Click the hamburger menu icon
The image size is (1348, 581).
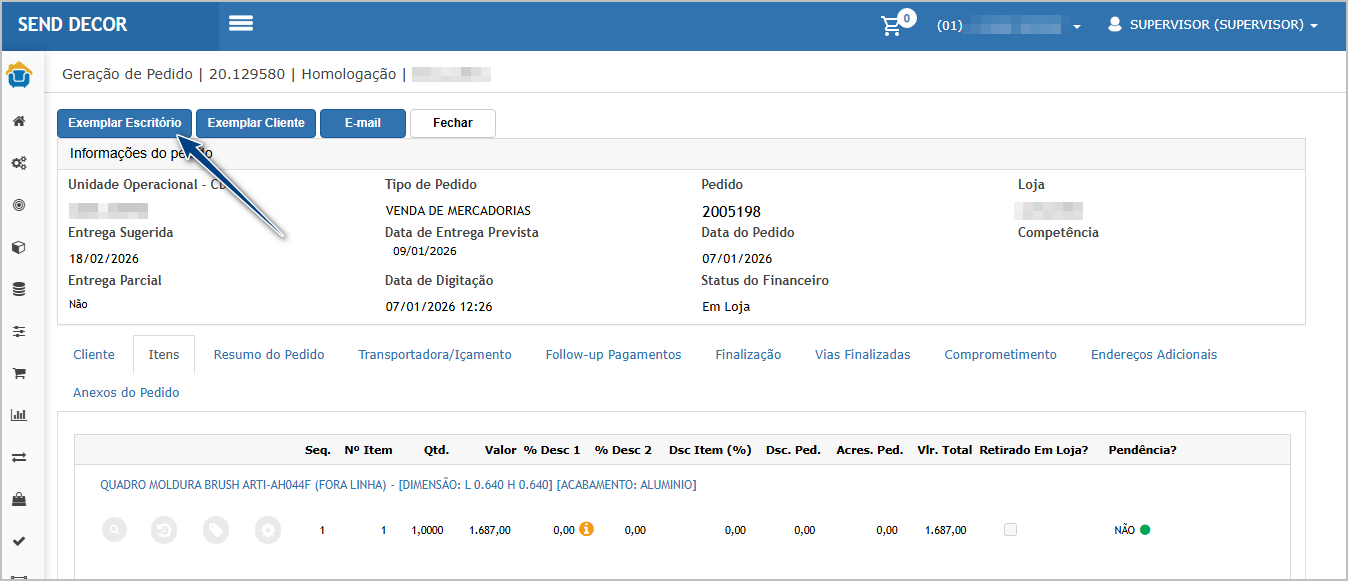point(241,24)
